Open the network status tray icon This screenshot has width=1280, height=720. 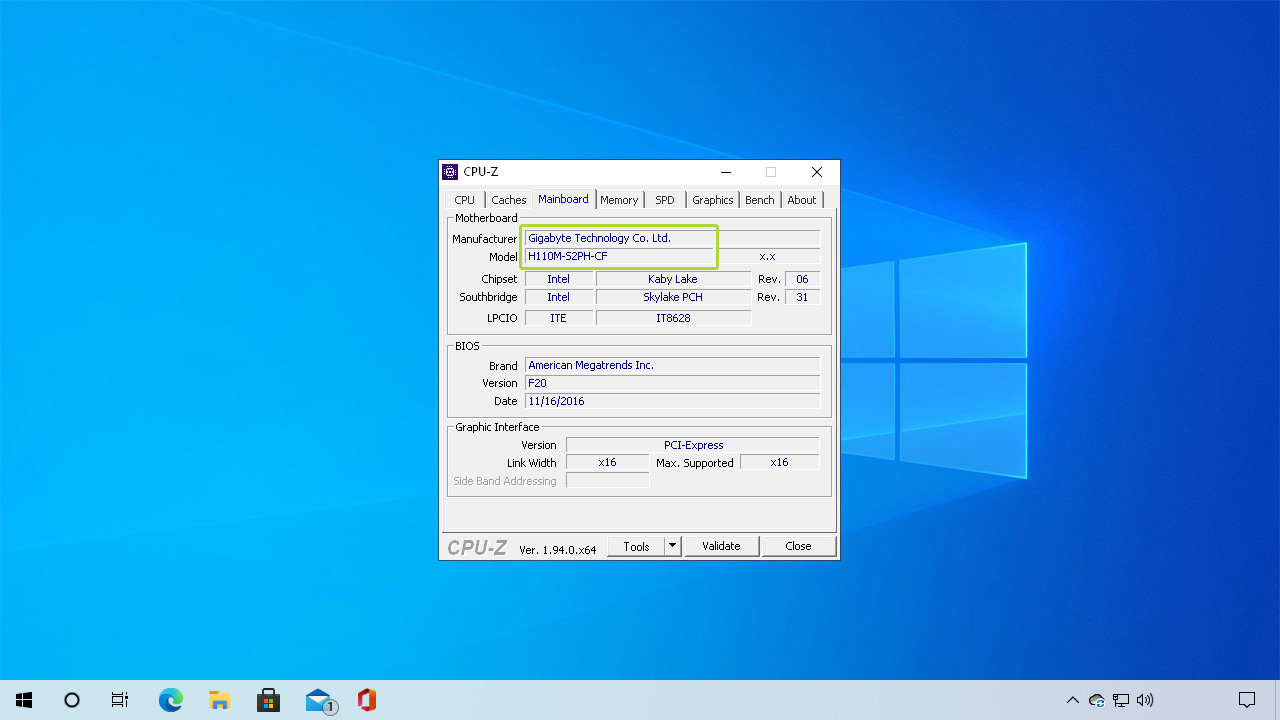(x=1121, y=700)
